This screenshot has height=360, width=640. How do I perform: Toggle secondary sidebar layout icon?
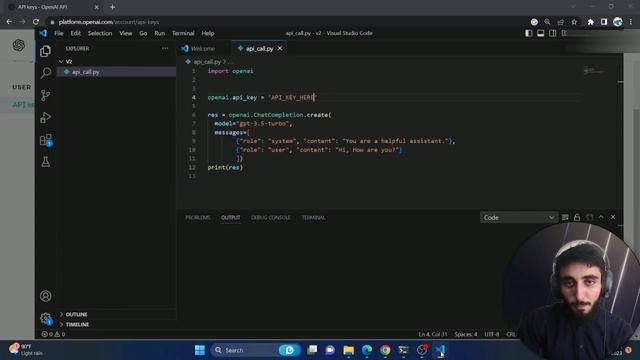[552, 33]
